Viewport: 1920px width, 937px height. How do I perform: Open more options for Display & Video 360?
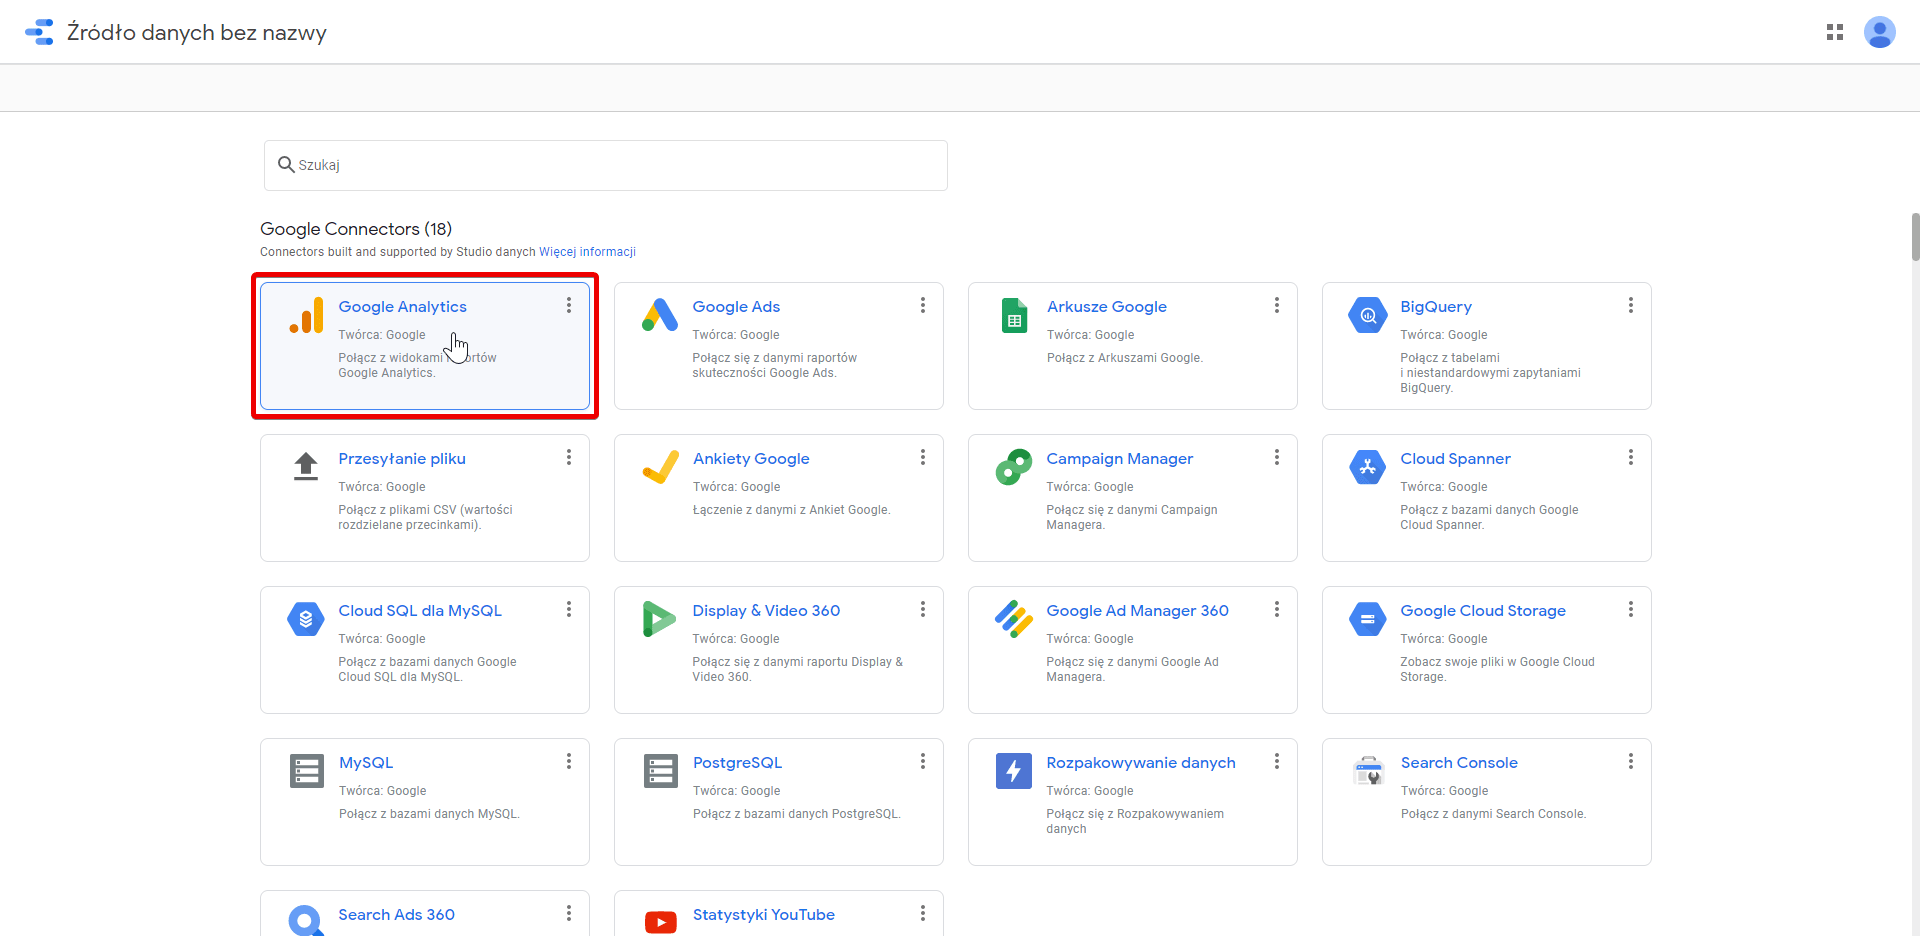coord(923,609)
